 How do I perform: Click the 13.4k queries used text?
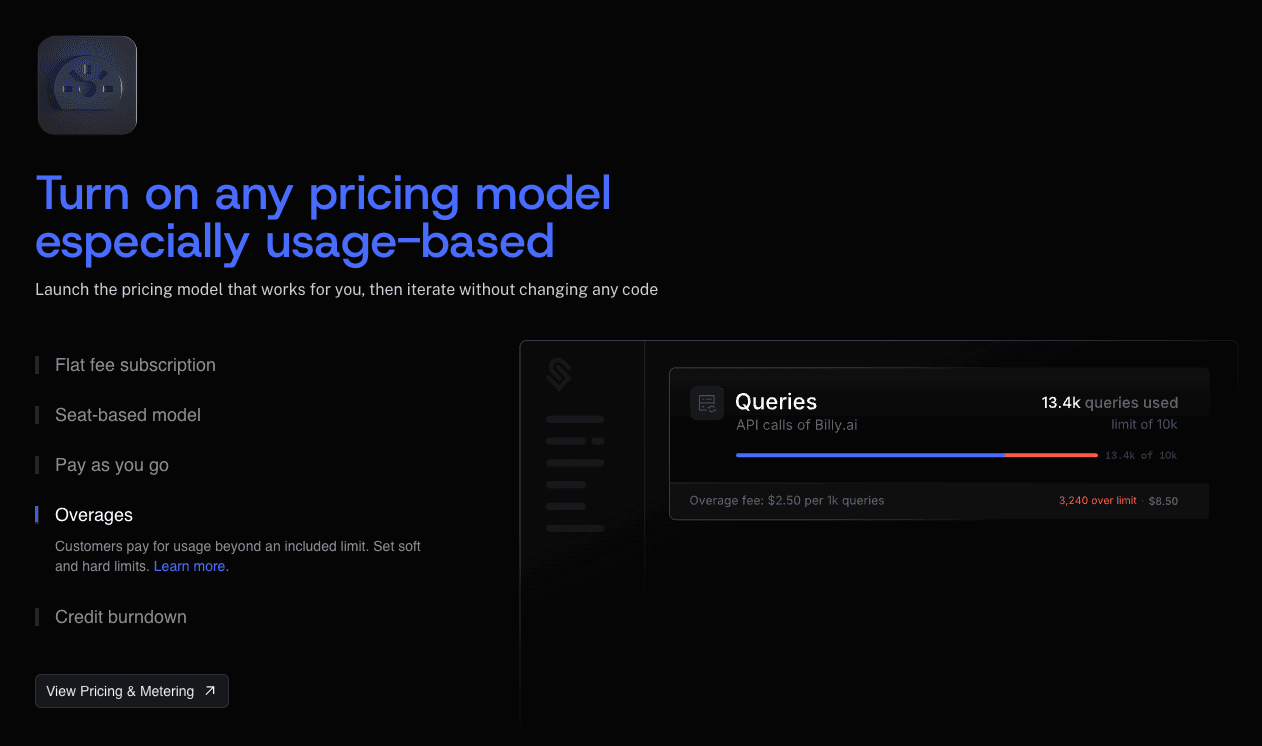click(1109, 403)
